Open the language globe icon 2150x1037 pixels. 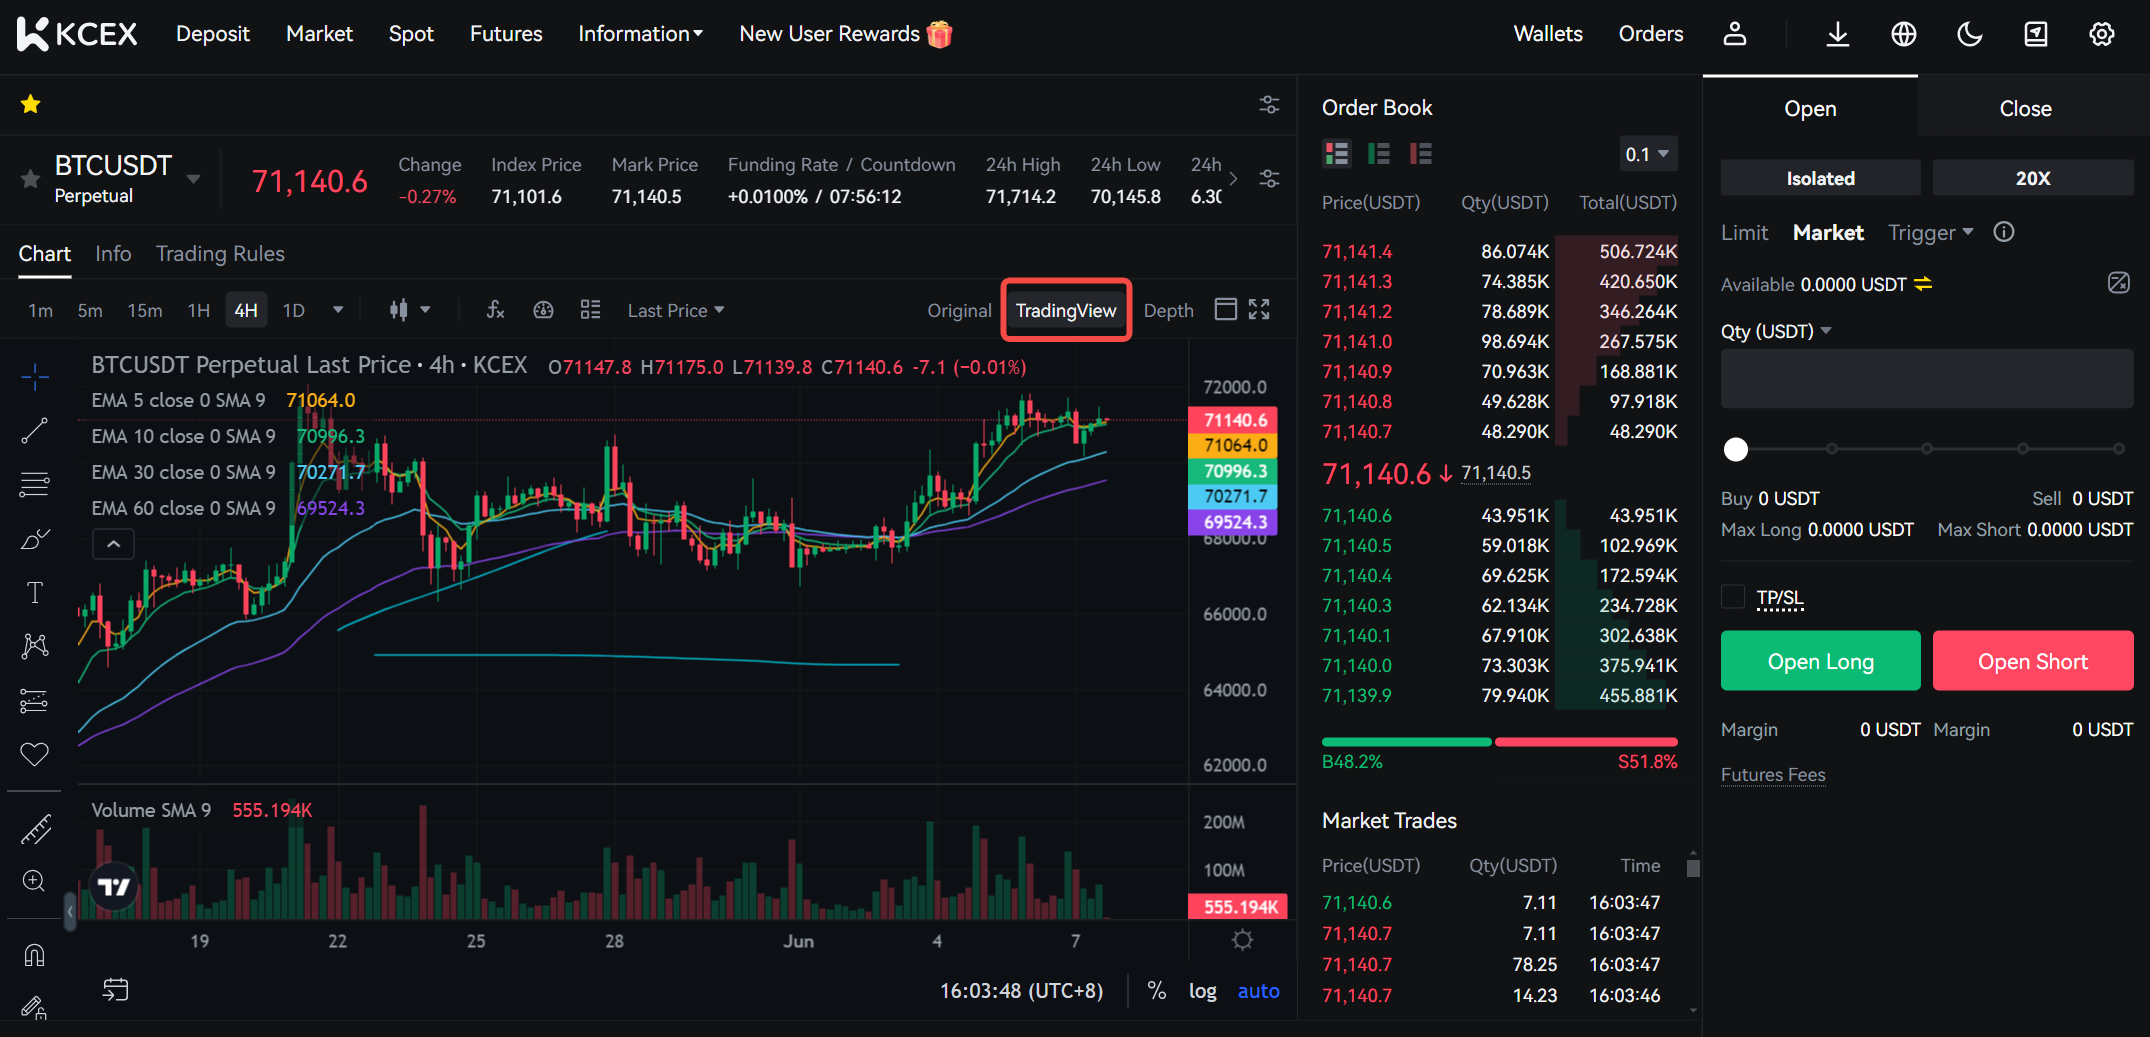(1903, 35)
